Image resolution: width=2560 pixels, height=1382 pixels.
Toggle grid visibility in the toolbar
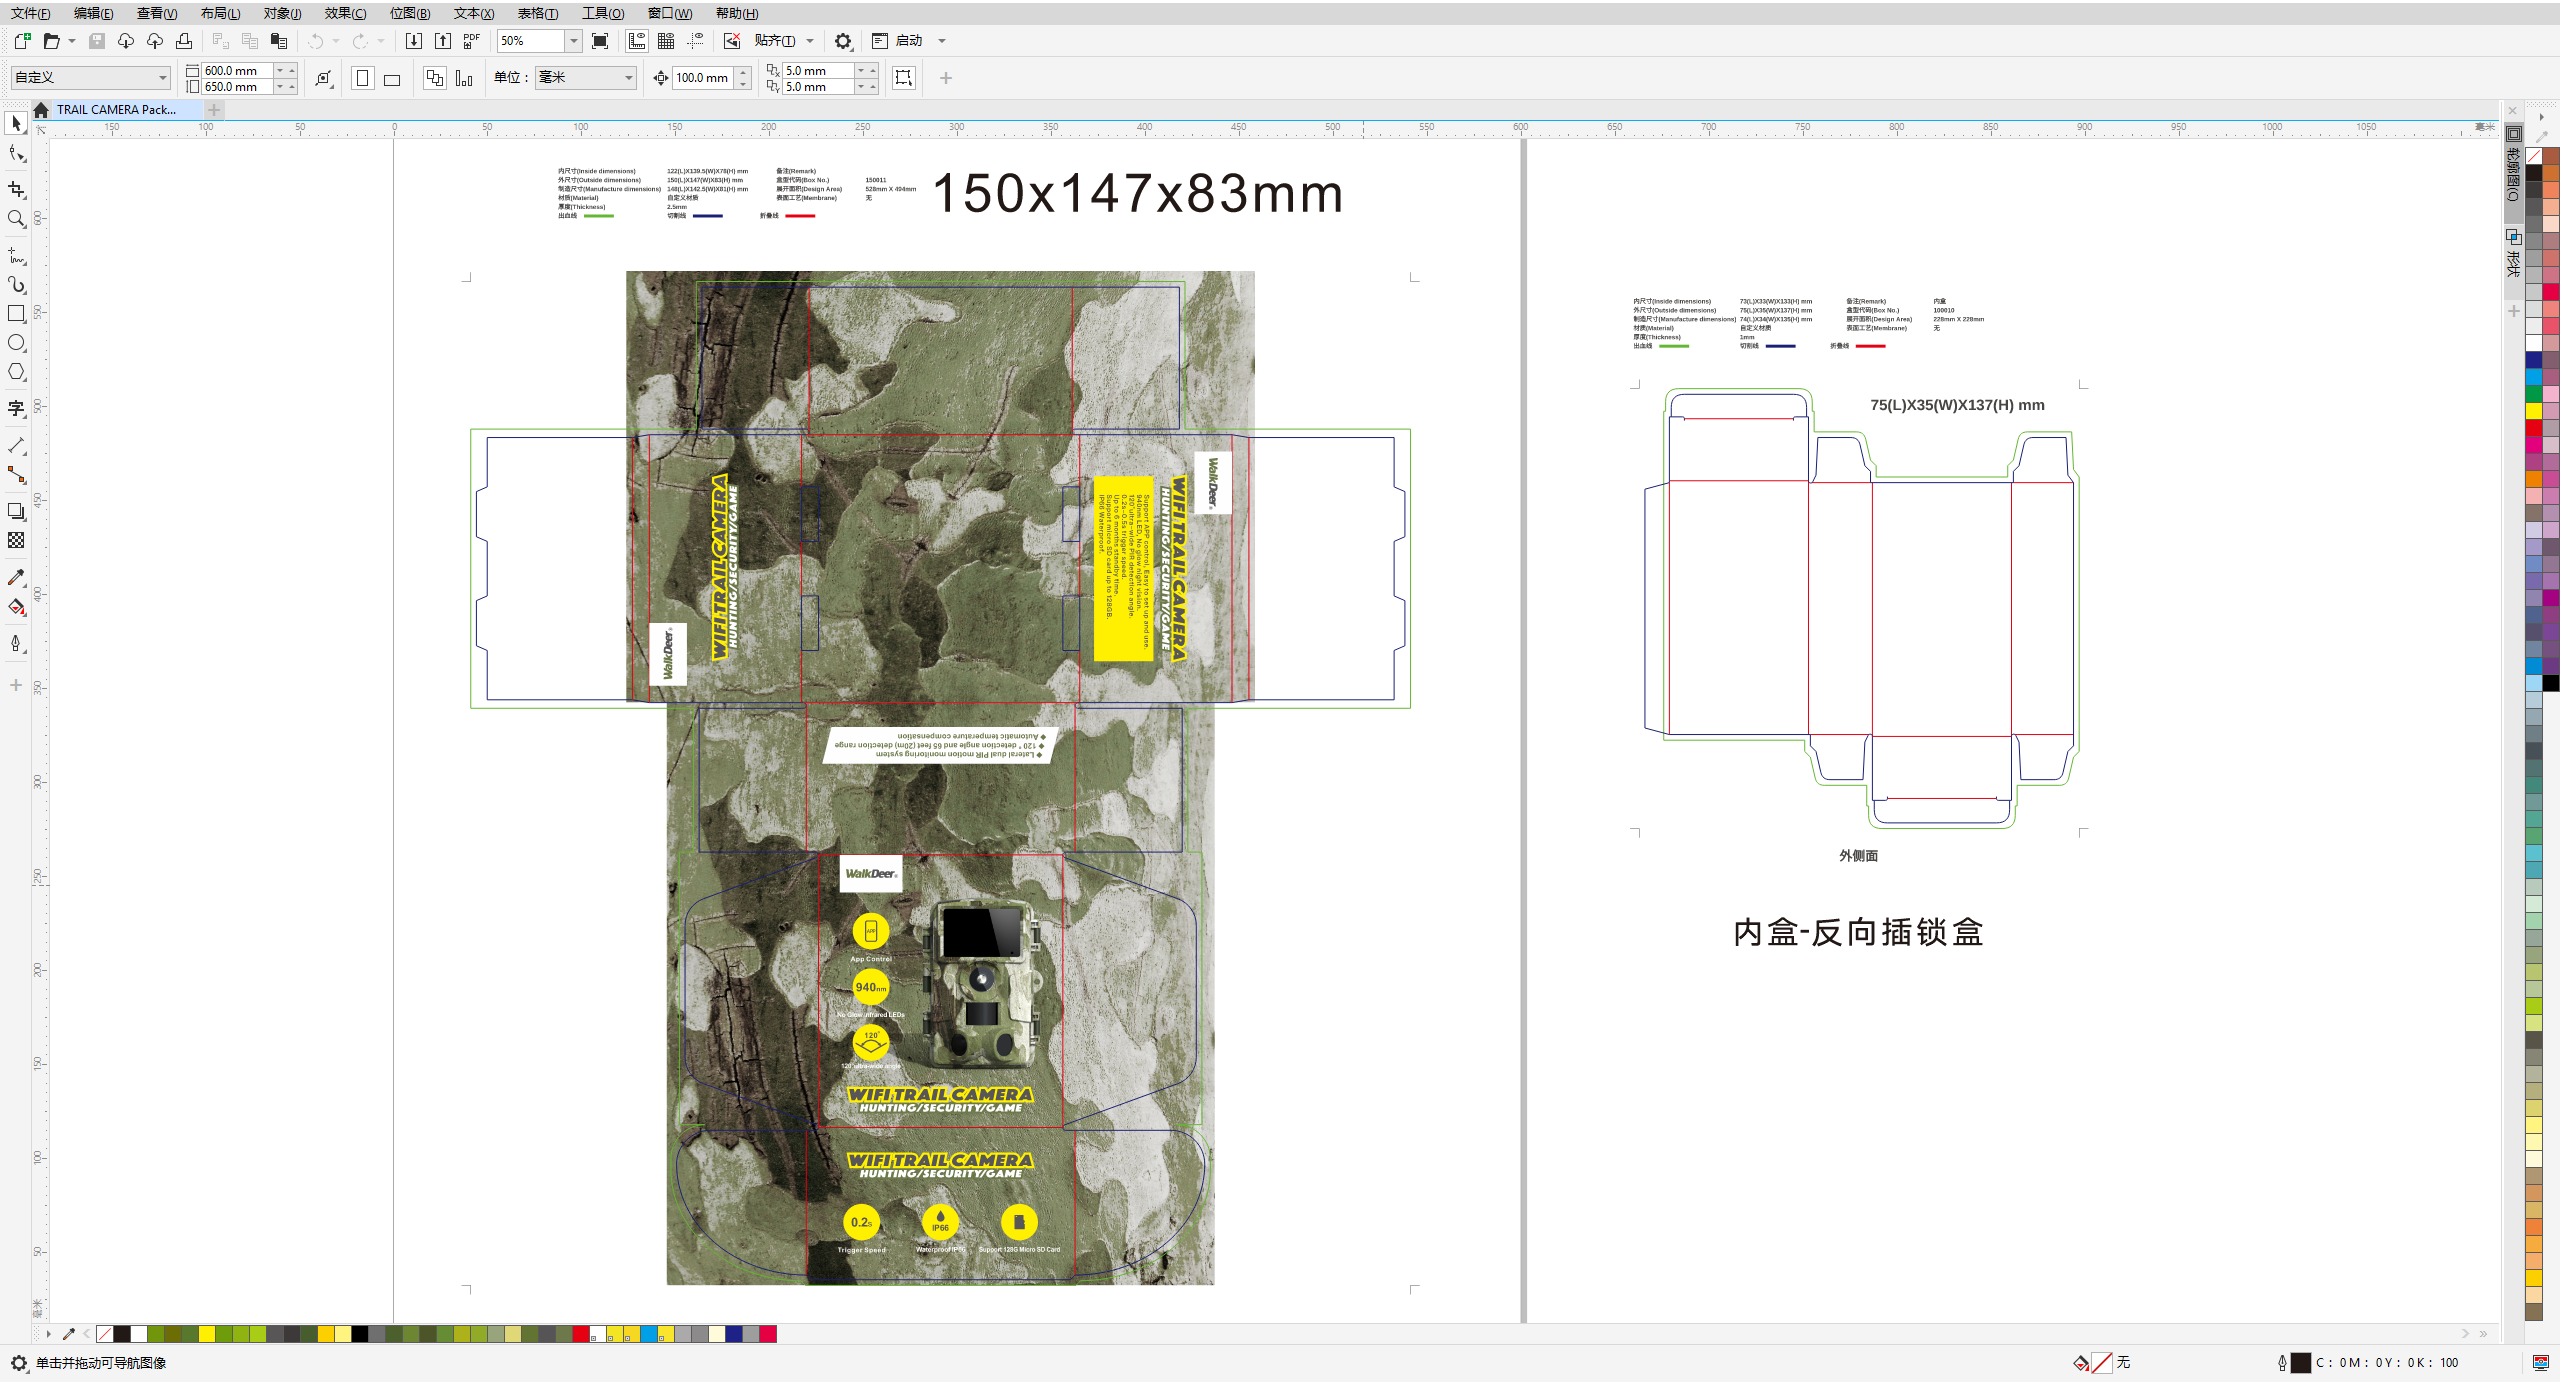(x=665, y=41)
